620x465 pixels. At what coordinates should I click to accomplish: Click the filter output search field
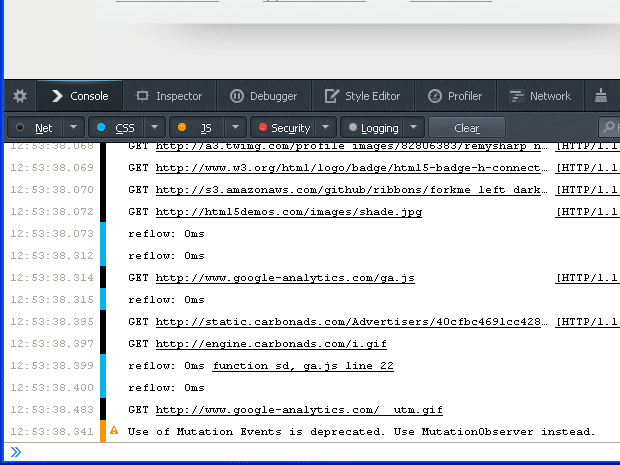tap(609, 127)
